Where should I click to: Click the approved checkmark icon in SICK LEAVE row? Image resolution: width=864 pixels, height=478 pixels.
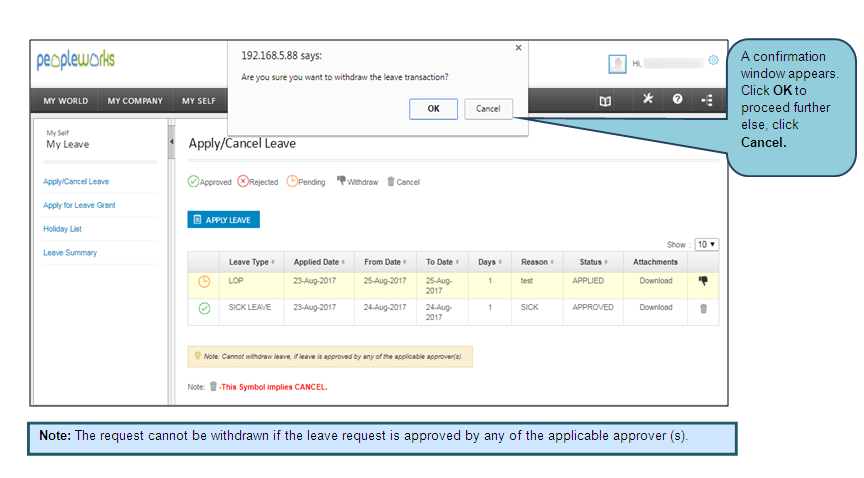pyautogui.click(x=204, y=309)
